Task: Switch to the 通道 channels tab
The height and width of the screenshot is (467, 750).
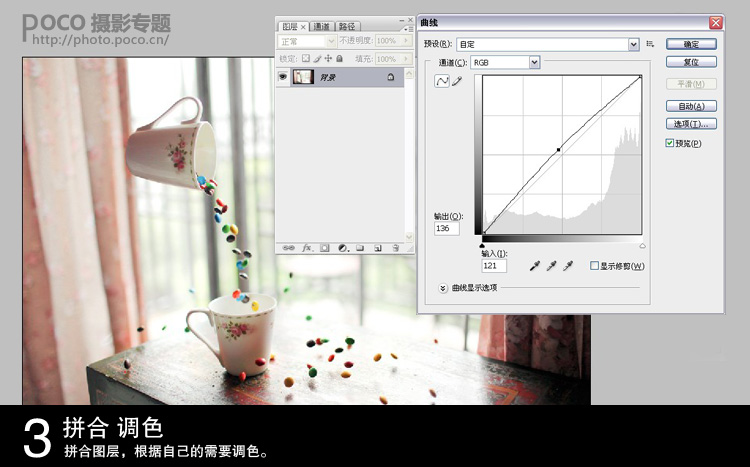Action: point(322,27)
